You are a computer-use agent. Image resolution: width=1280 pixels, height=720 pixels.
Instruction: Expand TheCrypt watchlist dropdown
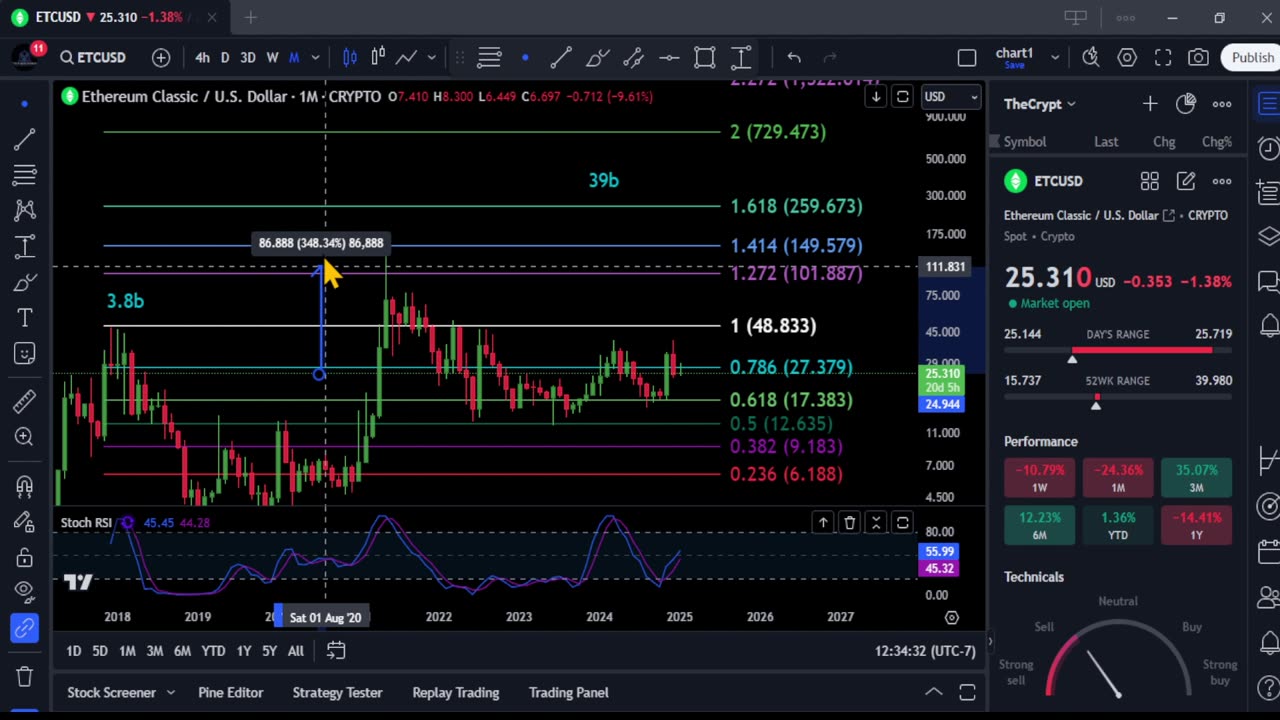tap(1040, 104)
